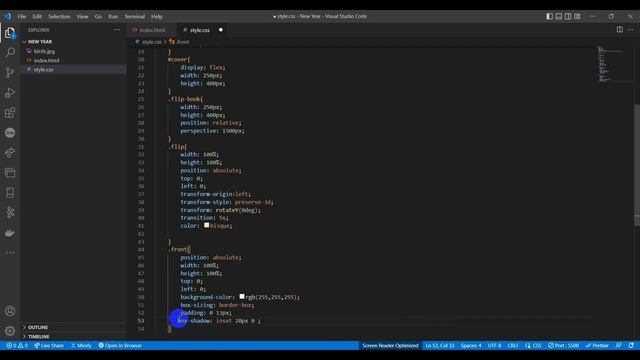This screenshot has width=640, height=360.
Task: Open birds.jpg in the explorer
Action: pos(44,51)
